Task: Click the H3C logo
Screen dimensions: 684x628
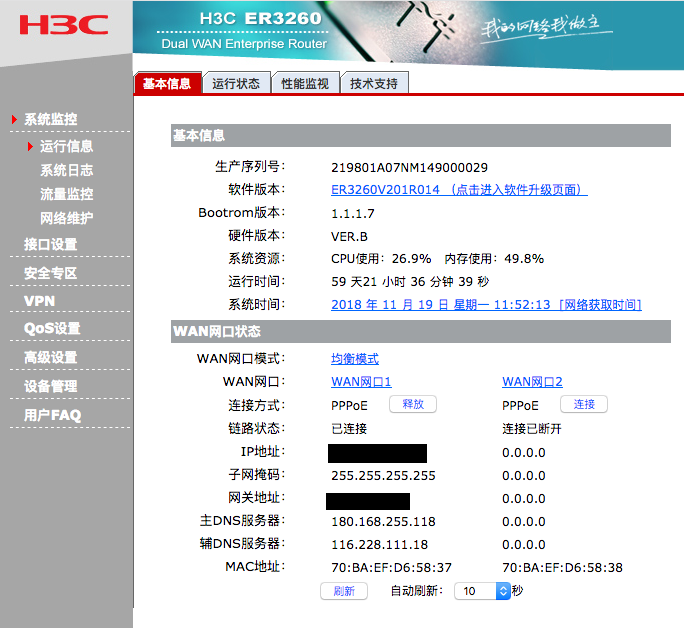Action: coord(64,25)
